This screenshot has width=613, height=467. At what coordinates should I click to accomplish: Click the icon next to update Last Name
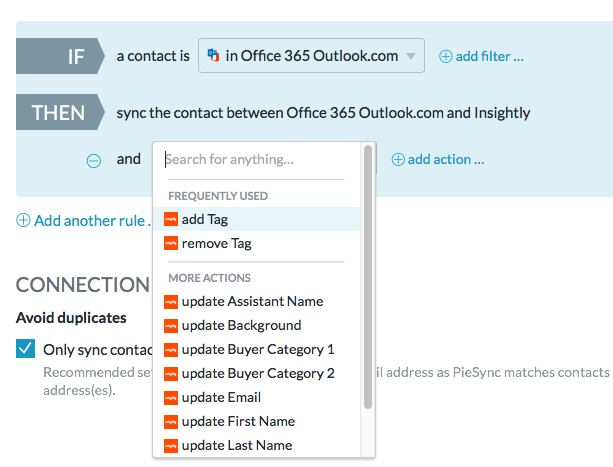(171, 446)
